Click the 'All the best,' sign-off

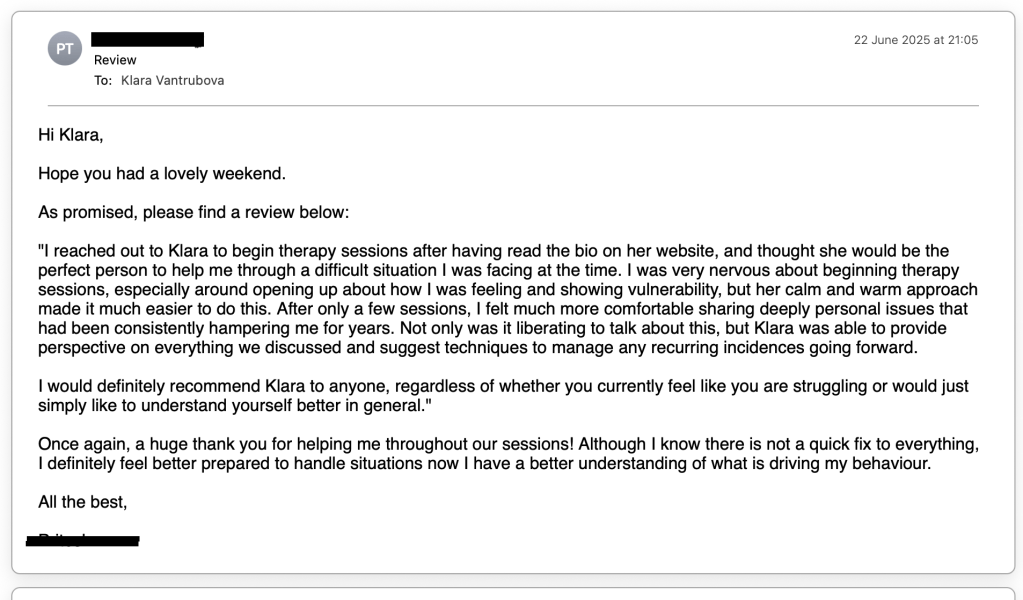coord(83,502)
